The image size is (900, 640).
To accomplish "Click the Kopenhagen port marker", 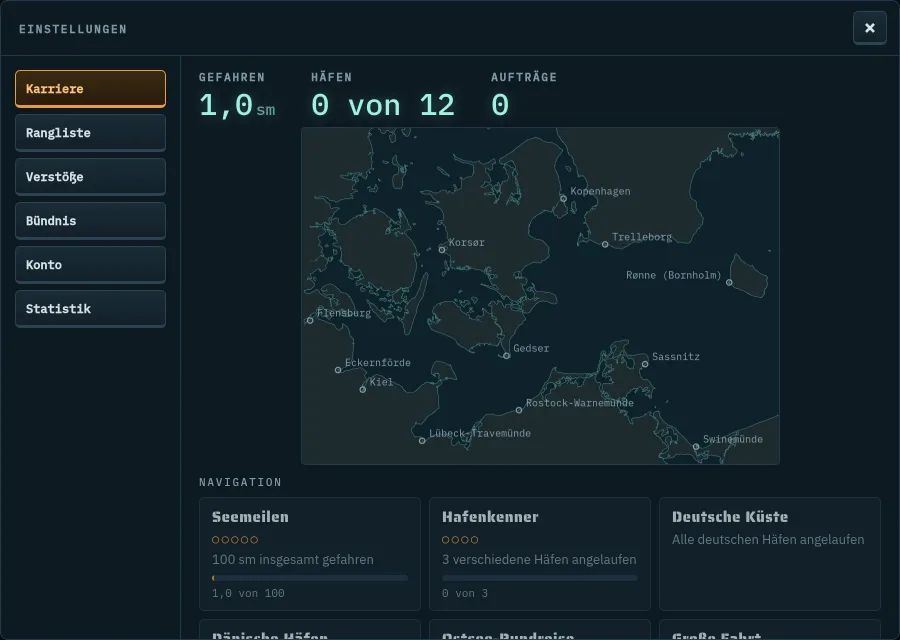I will click(x=563, y=199).
